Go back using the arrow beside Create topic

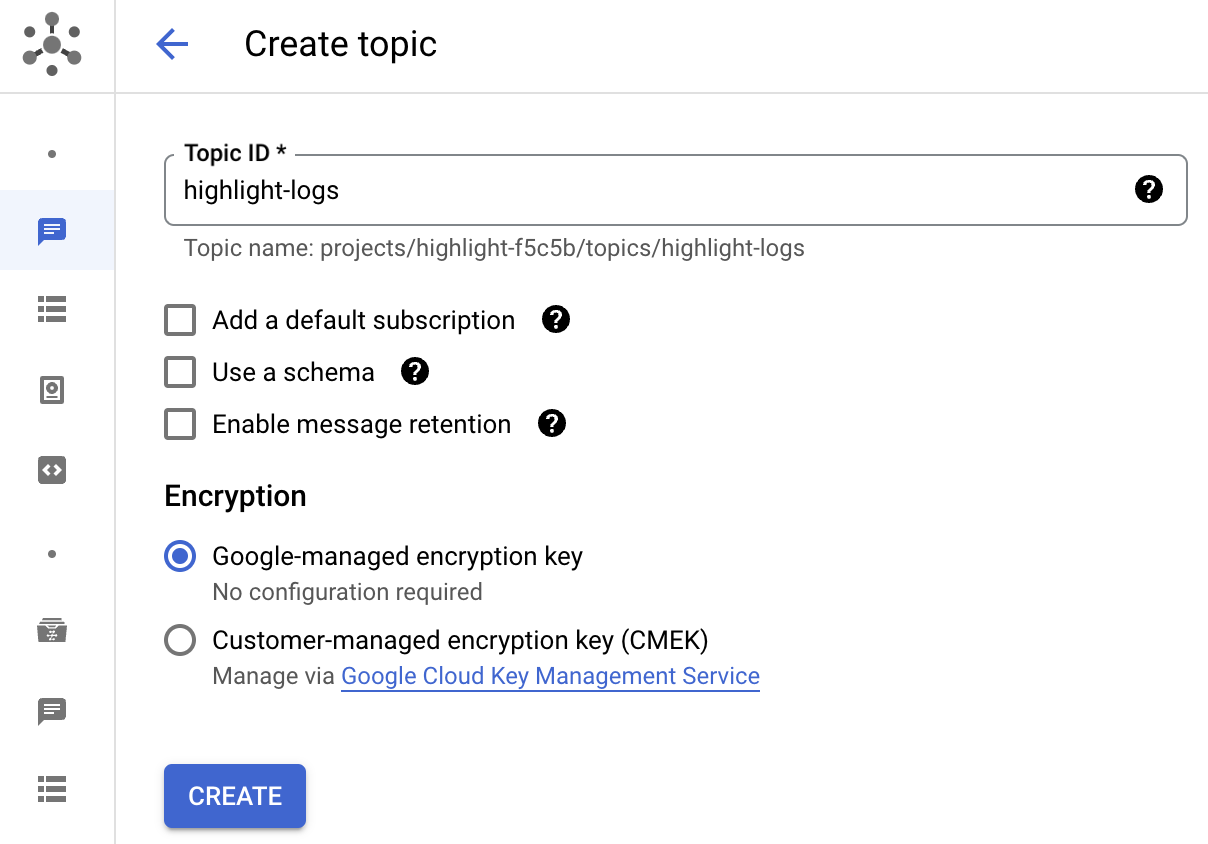(172, 45)
